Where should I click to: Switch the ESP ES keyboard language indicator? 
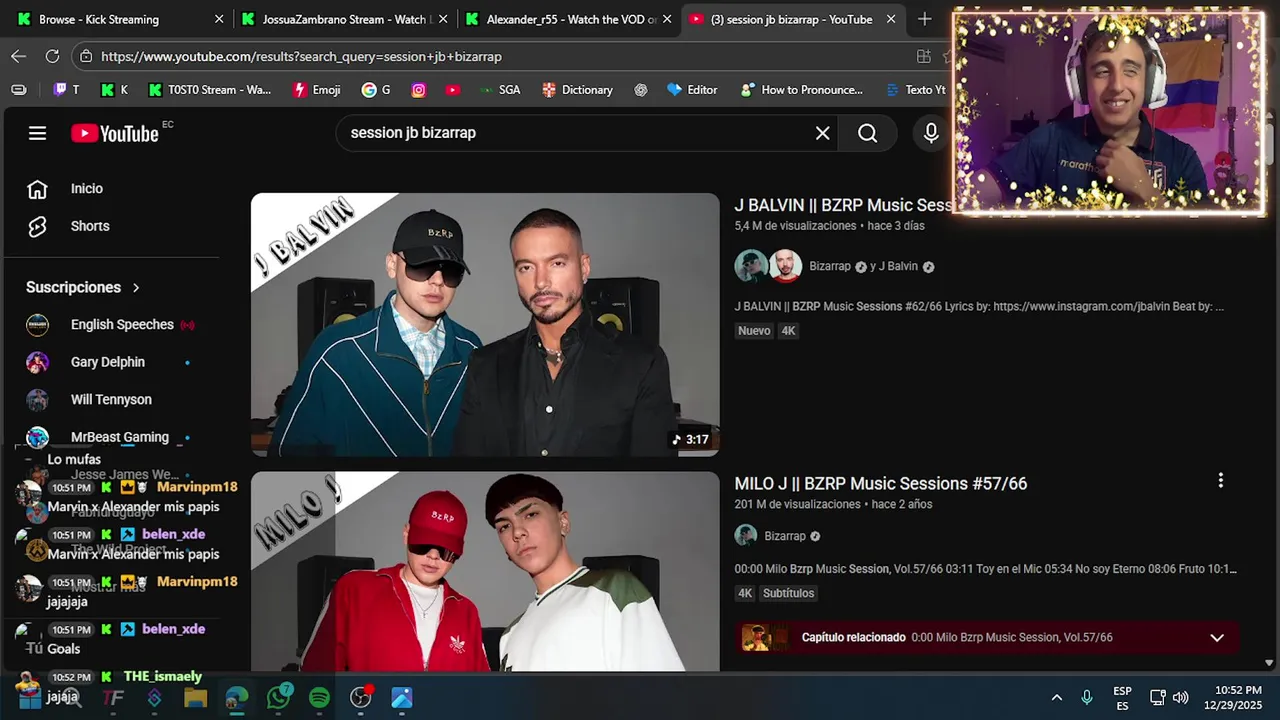pos(1122,698)
